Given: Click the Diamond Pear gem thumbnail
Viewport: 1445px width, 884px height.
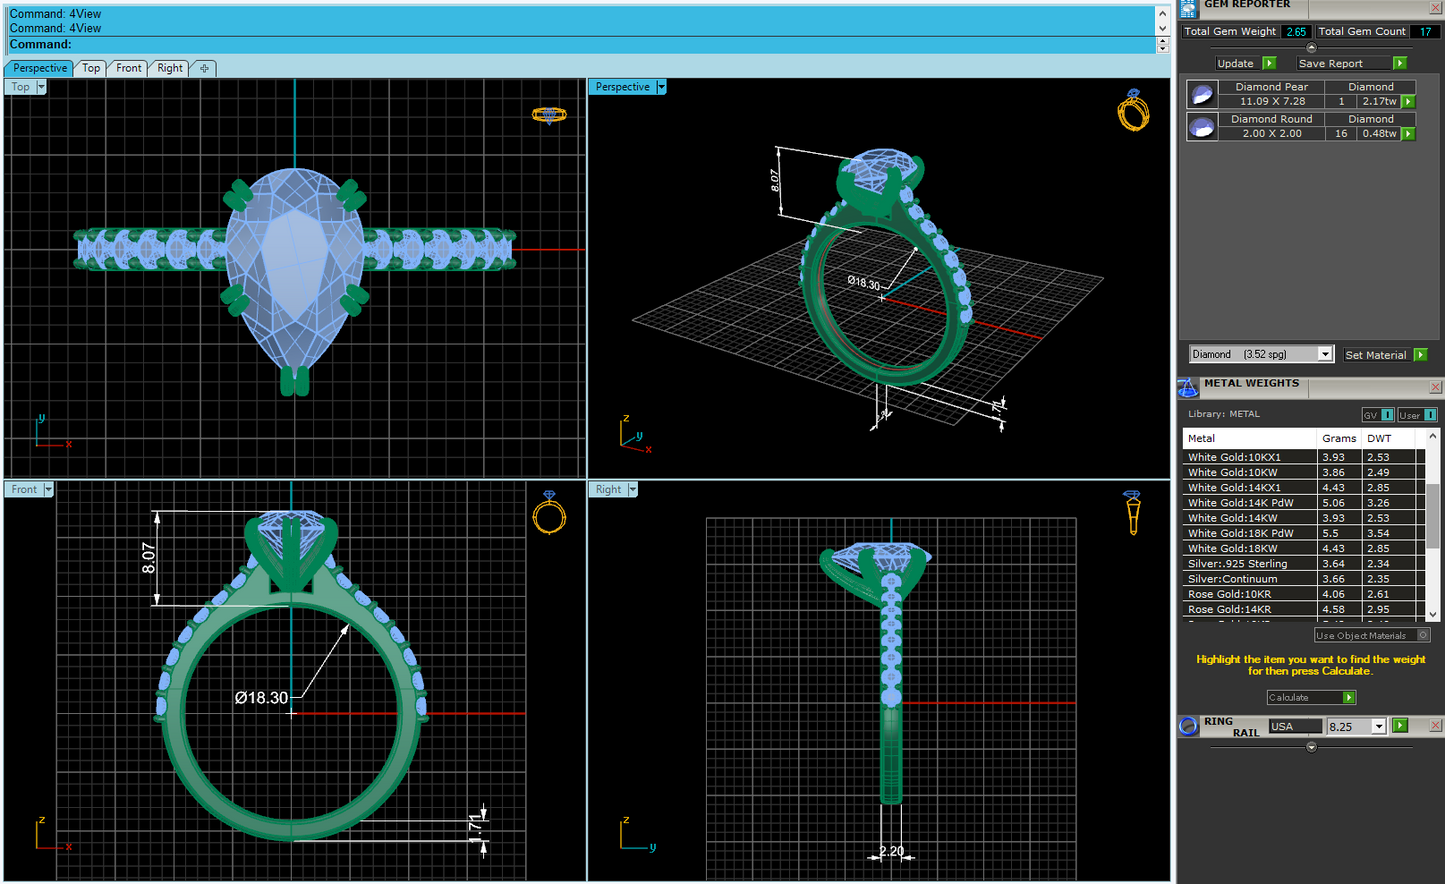Looking at the screenshot, I should [x=1202, y=95].
